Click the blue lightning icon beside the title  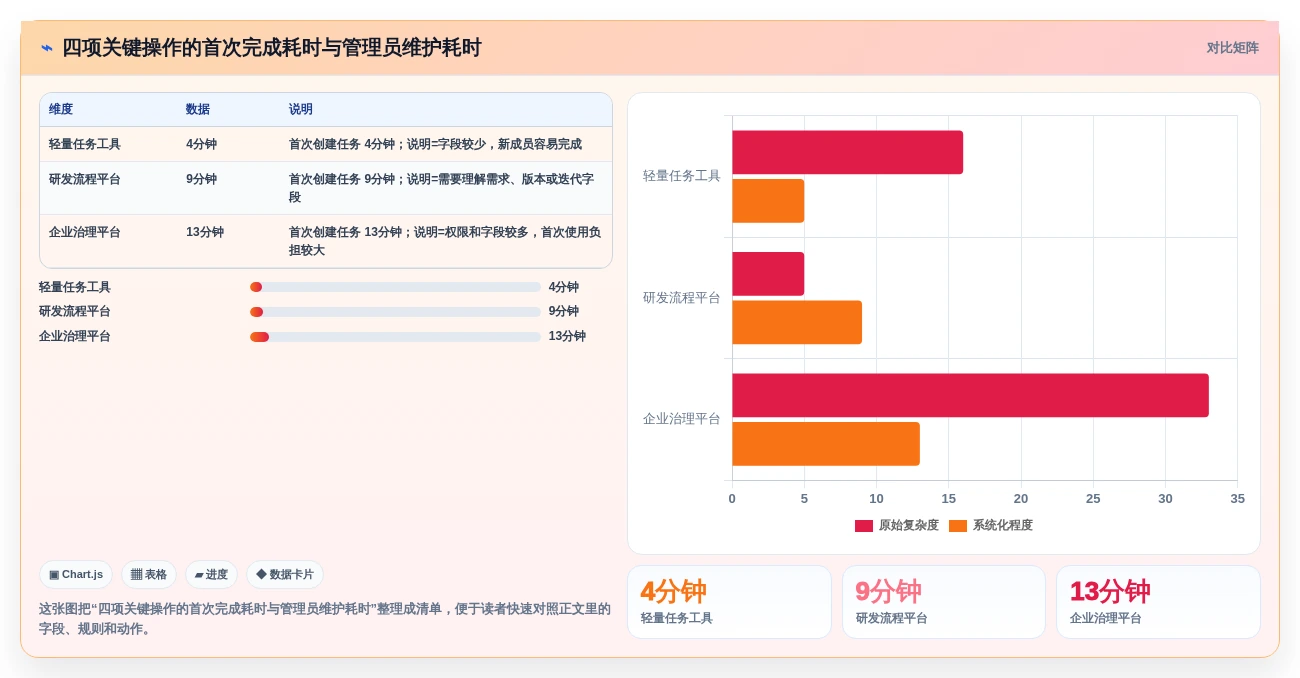point(47,48)
